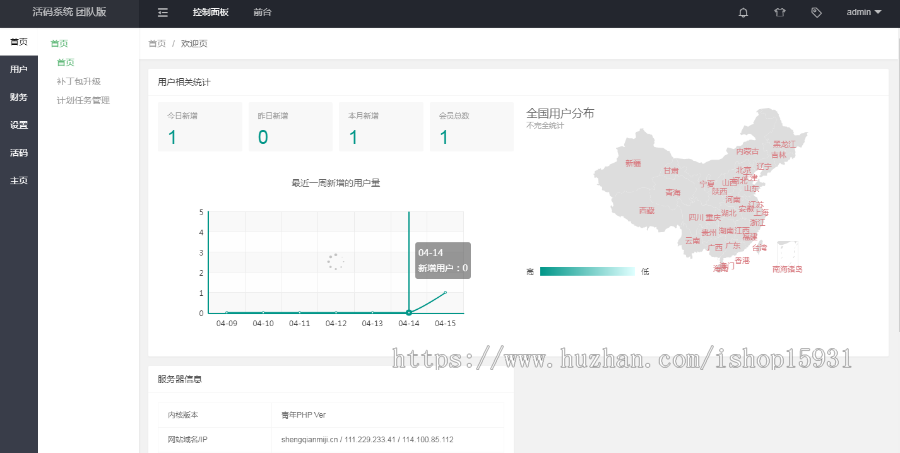Click the 青年PHP Ver table cell
The height and width of the screenshot is (453, 900).
[x=388, y=415]
